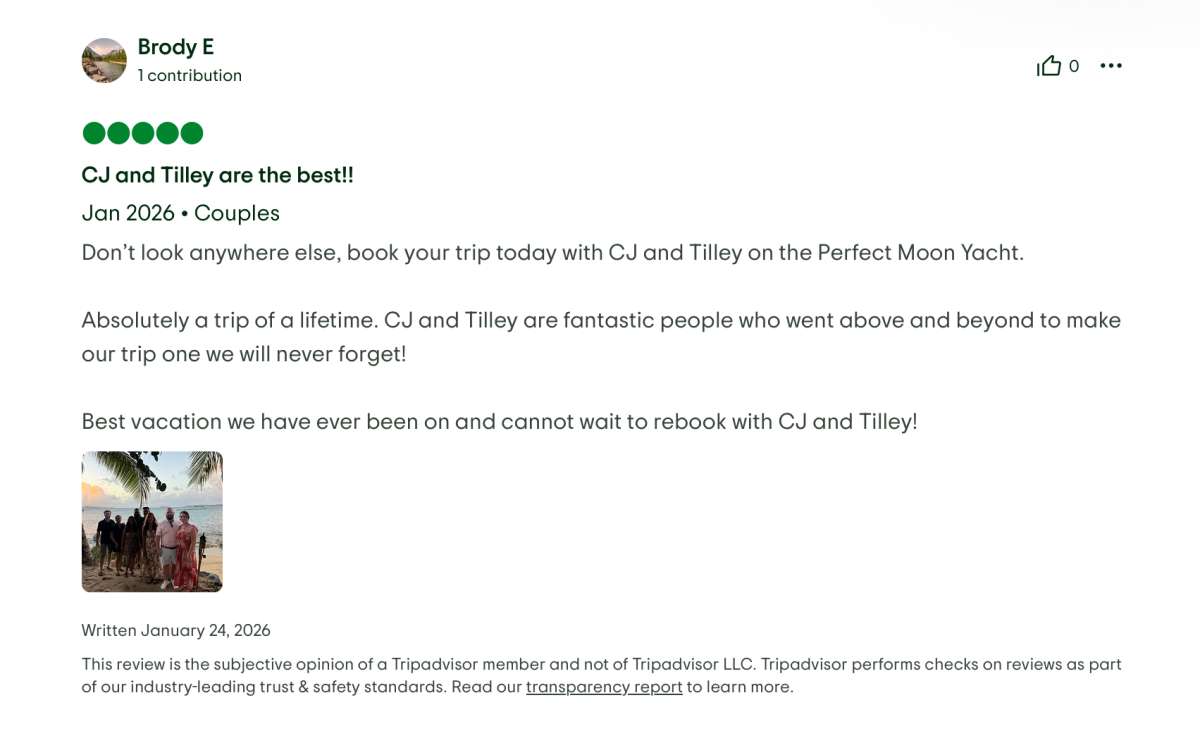Screen dimensions: 1200x731
Task: Click the "Don't look anywhere else" paragraph
Action: [552, 252]
